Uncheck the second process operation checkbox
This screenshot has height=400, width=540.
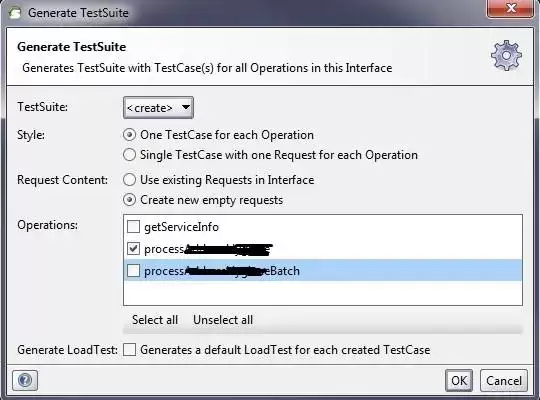(x=133, y=248)
